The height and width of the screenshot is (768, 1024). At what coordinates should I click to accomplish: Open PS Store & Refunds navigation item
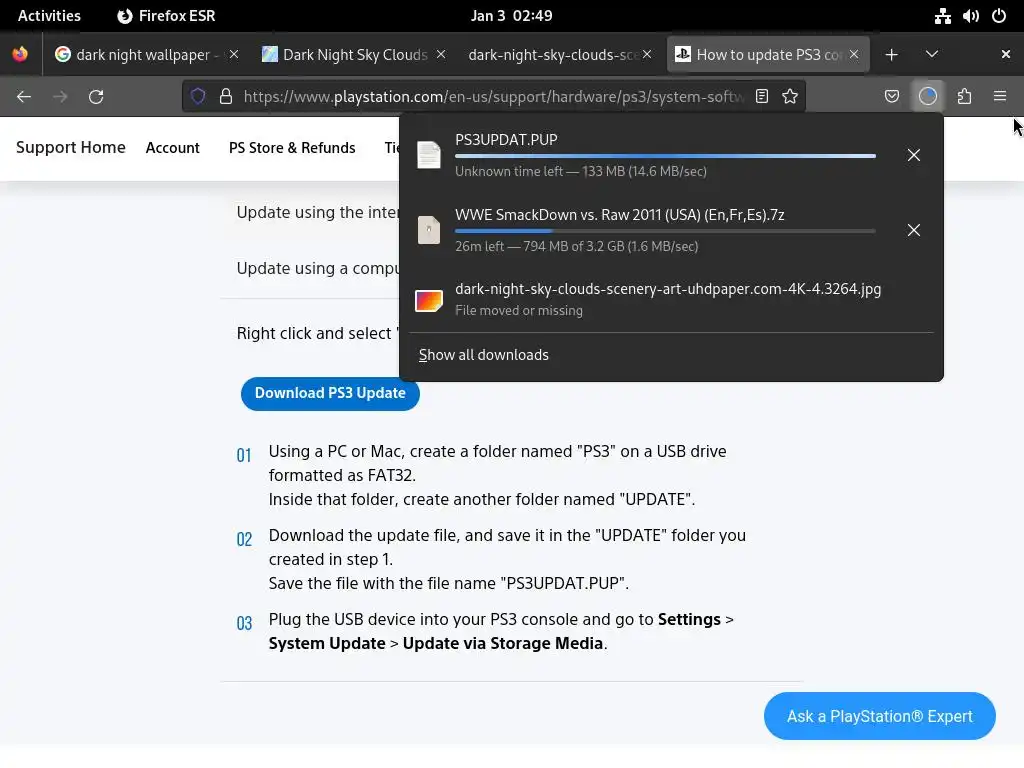tap(292, 148)
